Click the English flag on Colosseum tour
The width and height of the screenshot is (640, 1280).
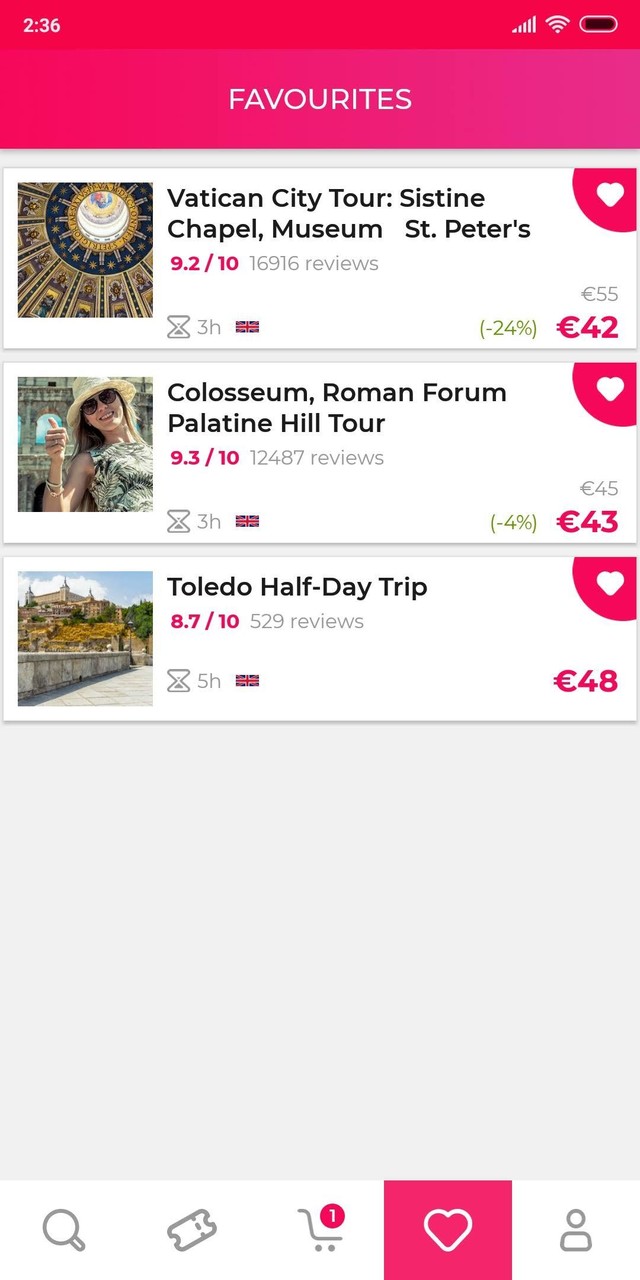coord(247,521)
